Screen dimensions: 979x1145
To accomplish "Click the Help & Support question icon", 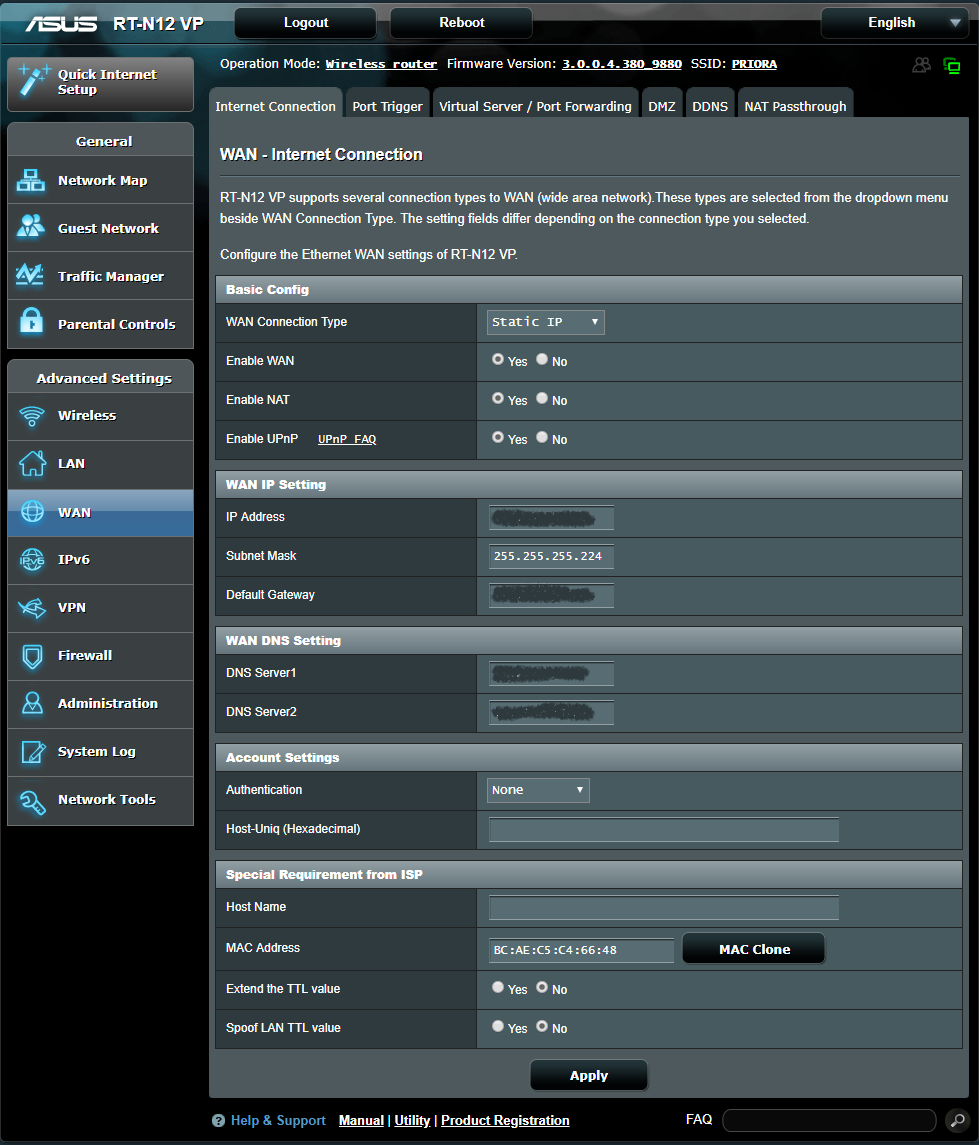I will (218, 1120).
